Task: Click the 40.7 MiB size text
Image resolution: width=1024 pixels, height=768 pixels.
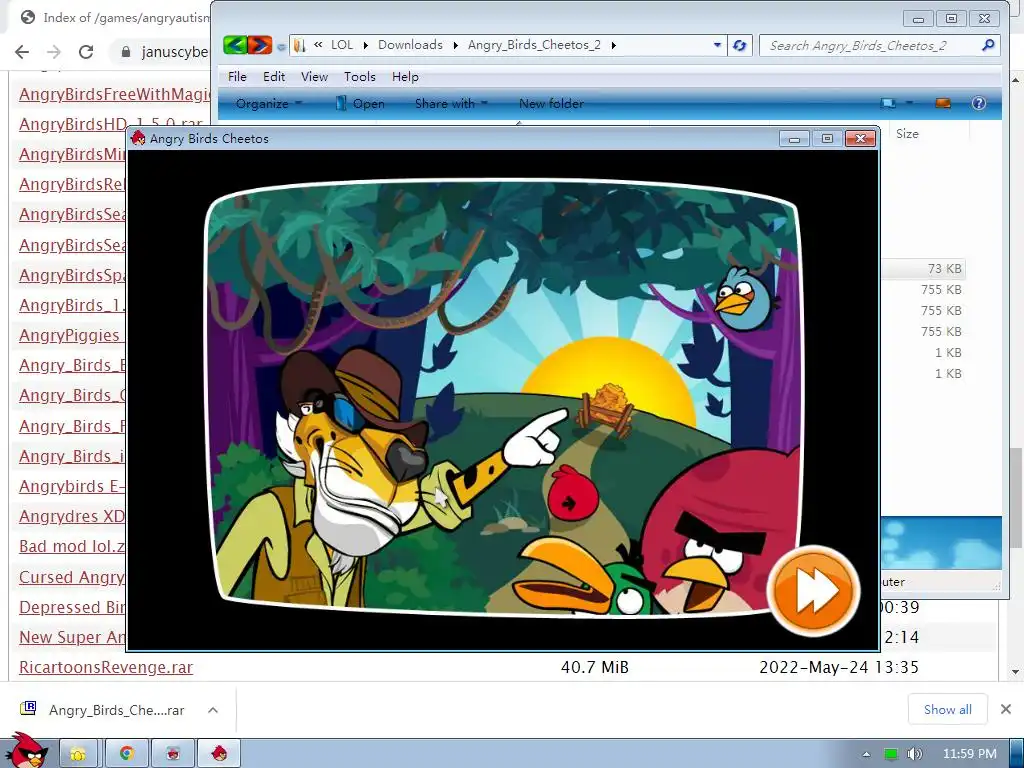Action: [x=594, y=667]
